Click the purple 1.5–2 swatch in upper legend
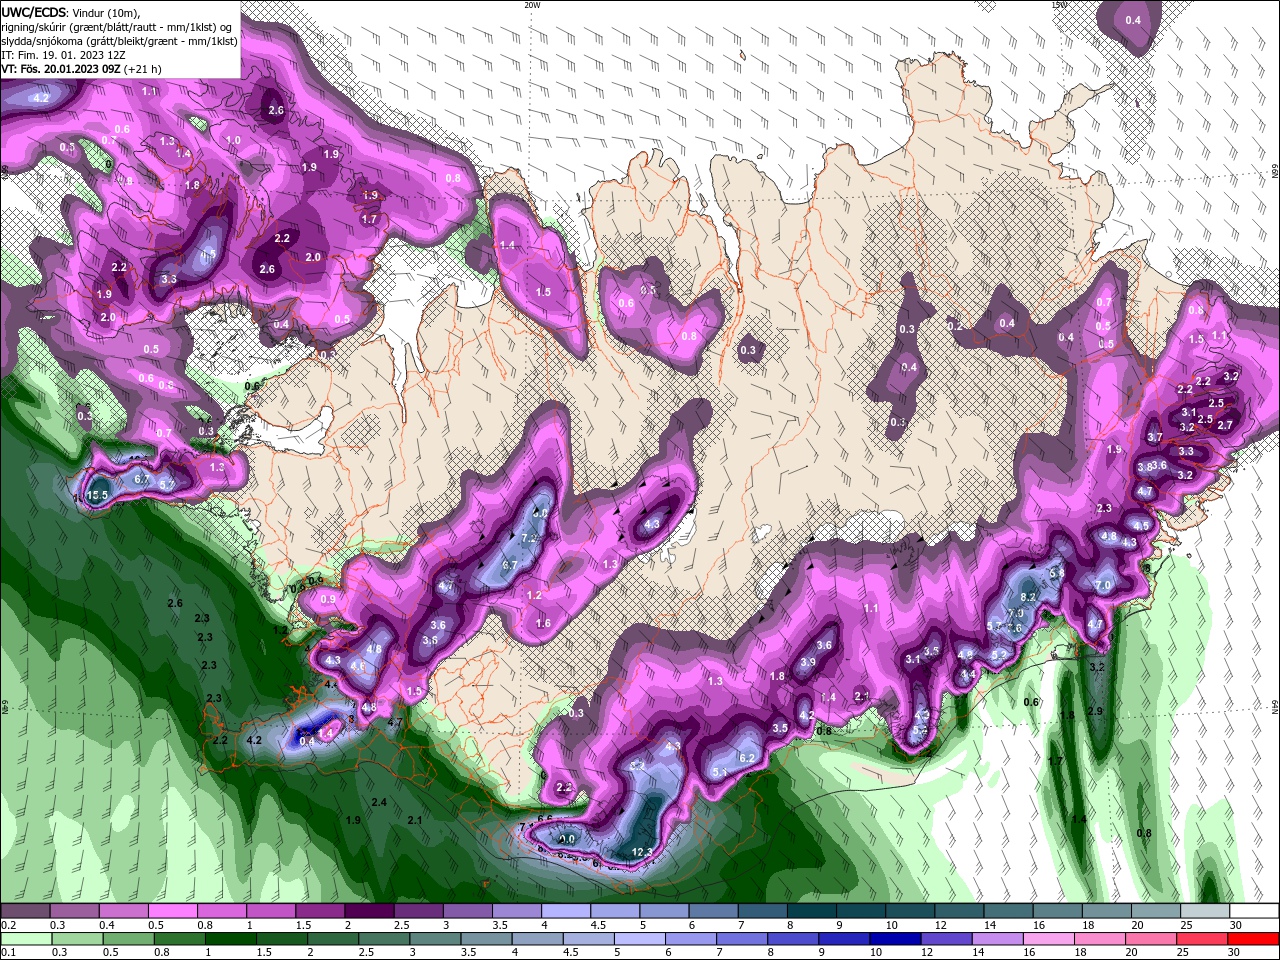 (x=319, y=911)
